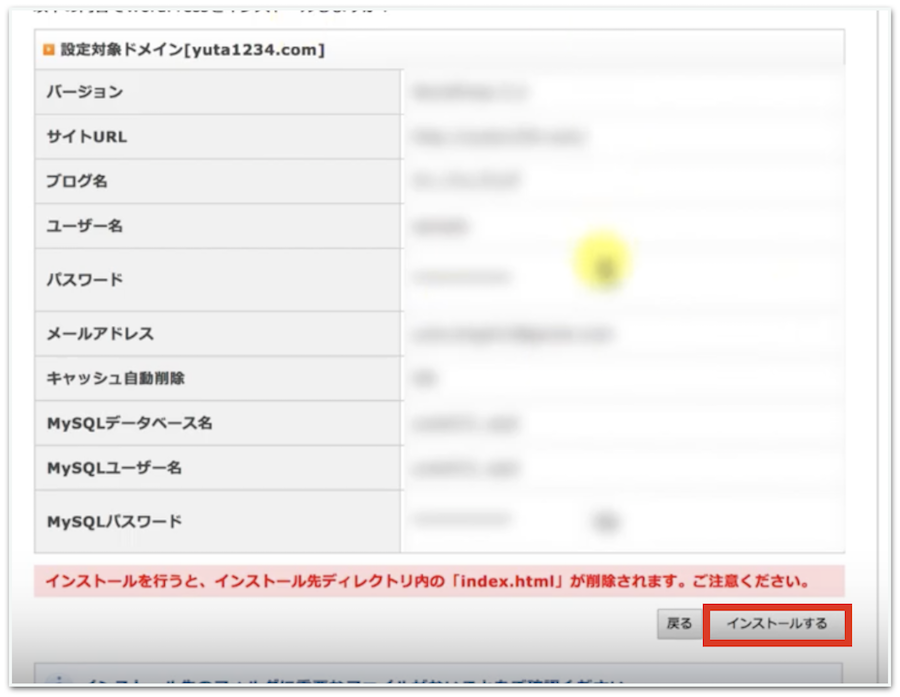
Task: Click the メールアドレス label cell
Action: pos(100,334)
